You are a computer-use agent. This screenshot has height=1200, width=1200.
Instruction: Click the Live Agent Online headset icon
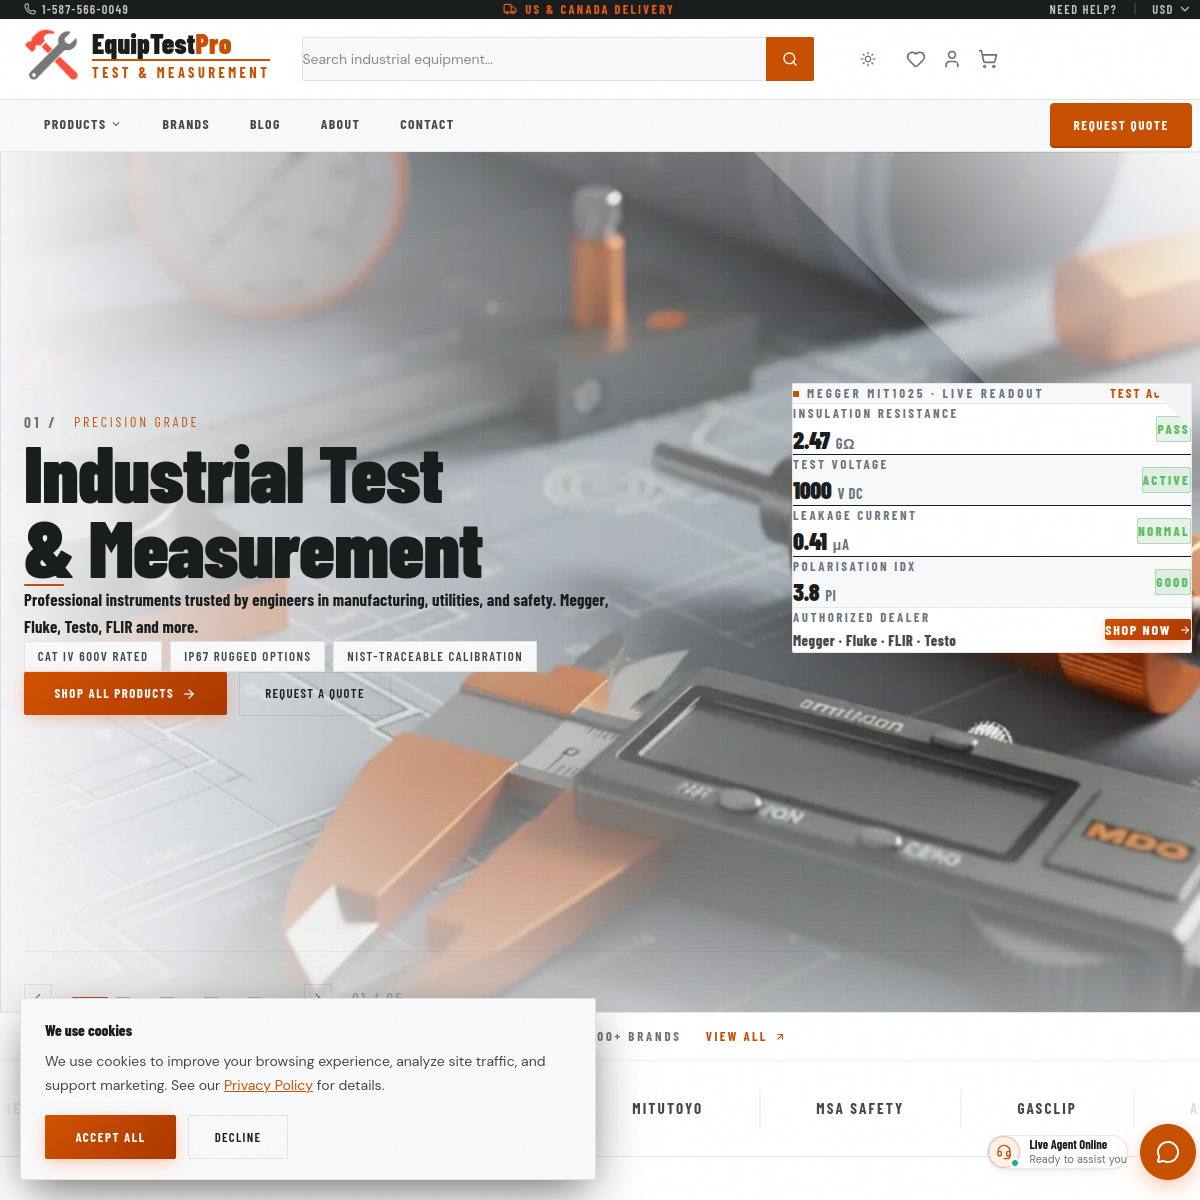click(x=1004, y=1152)
